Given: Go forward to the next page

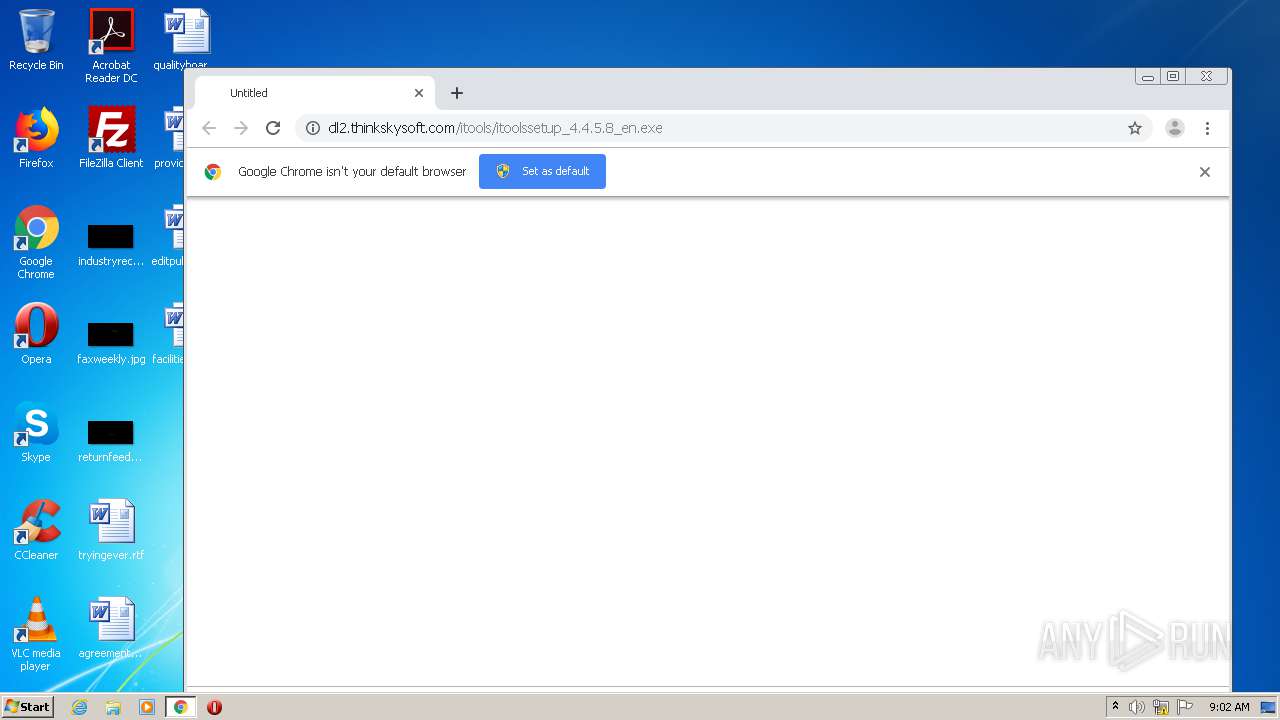Looking at the screenshot, I should tap(241, 128).
